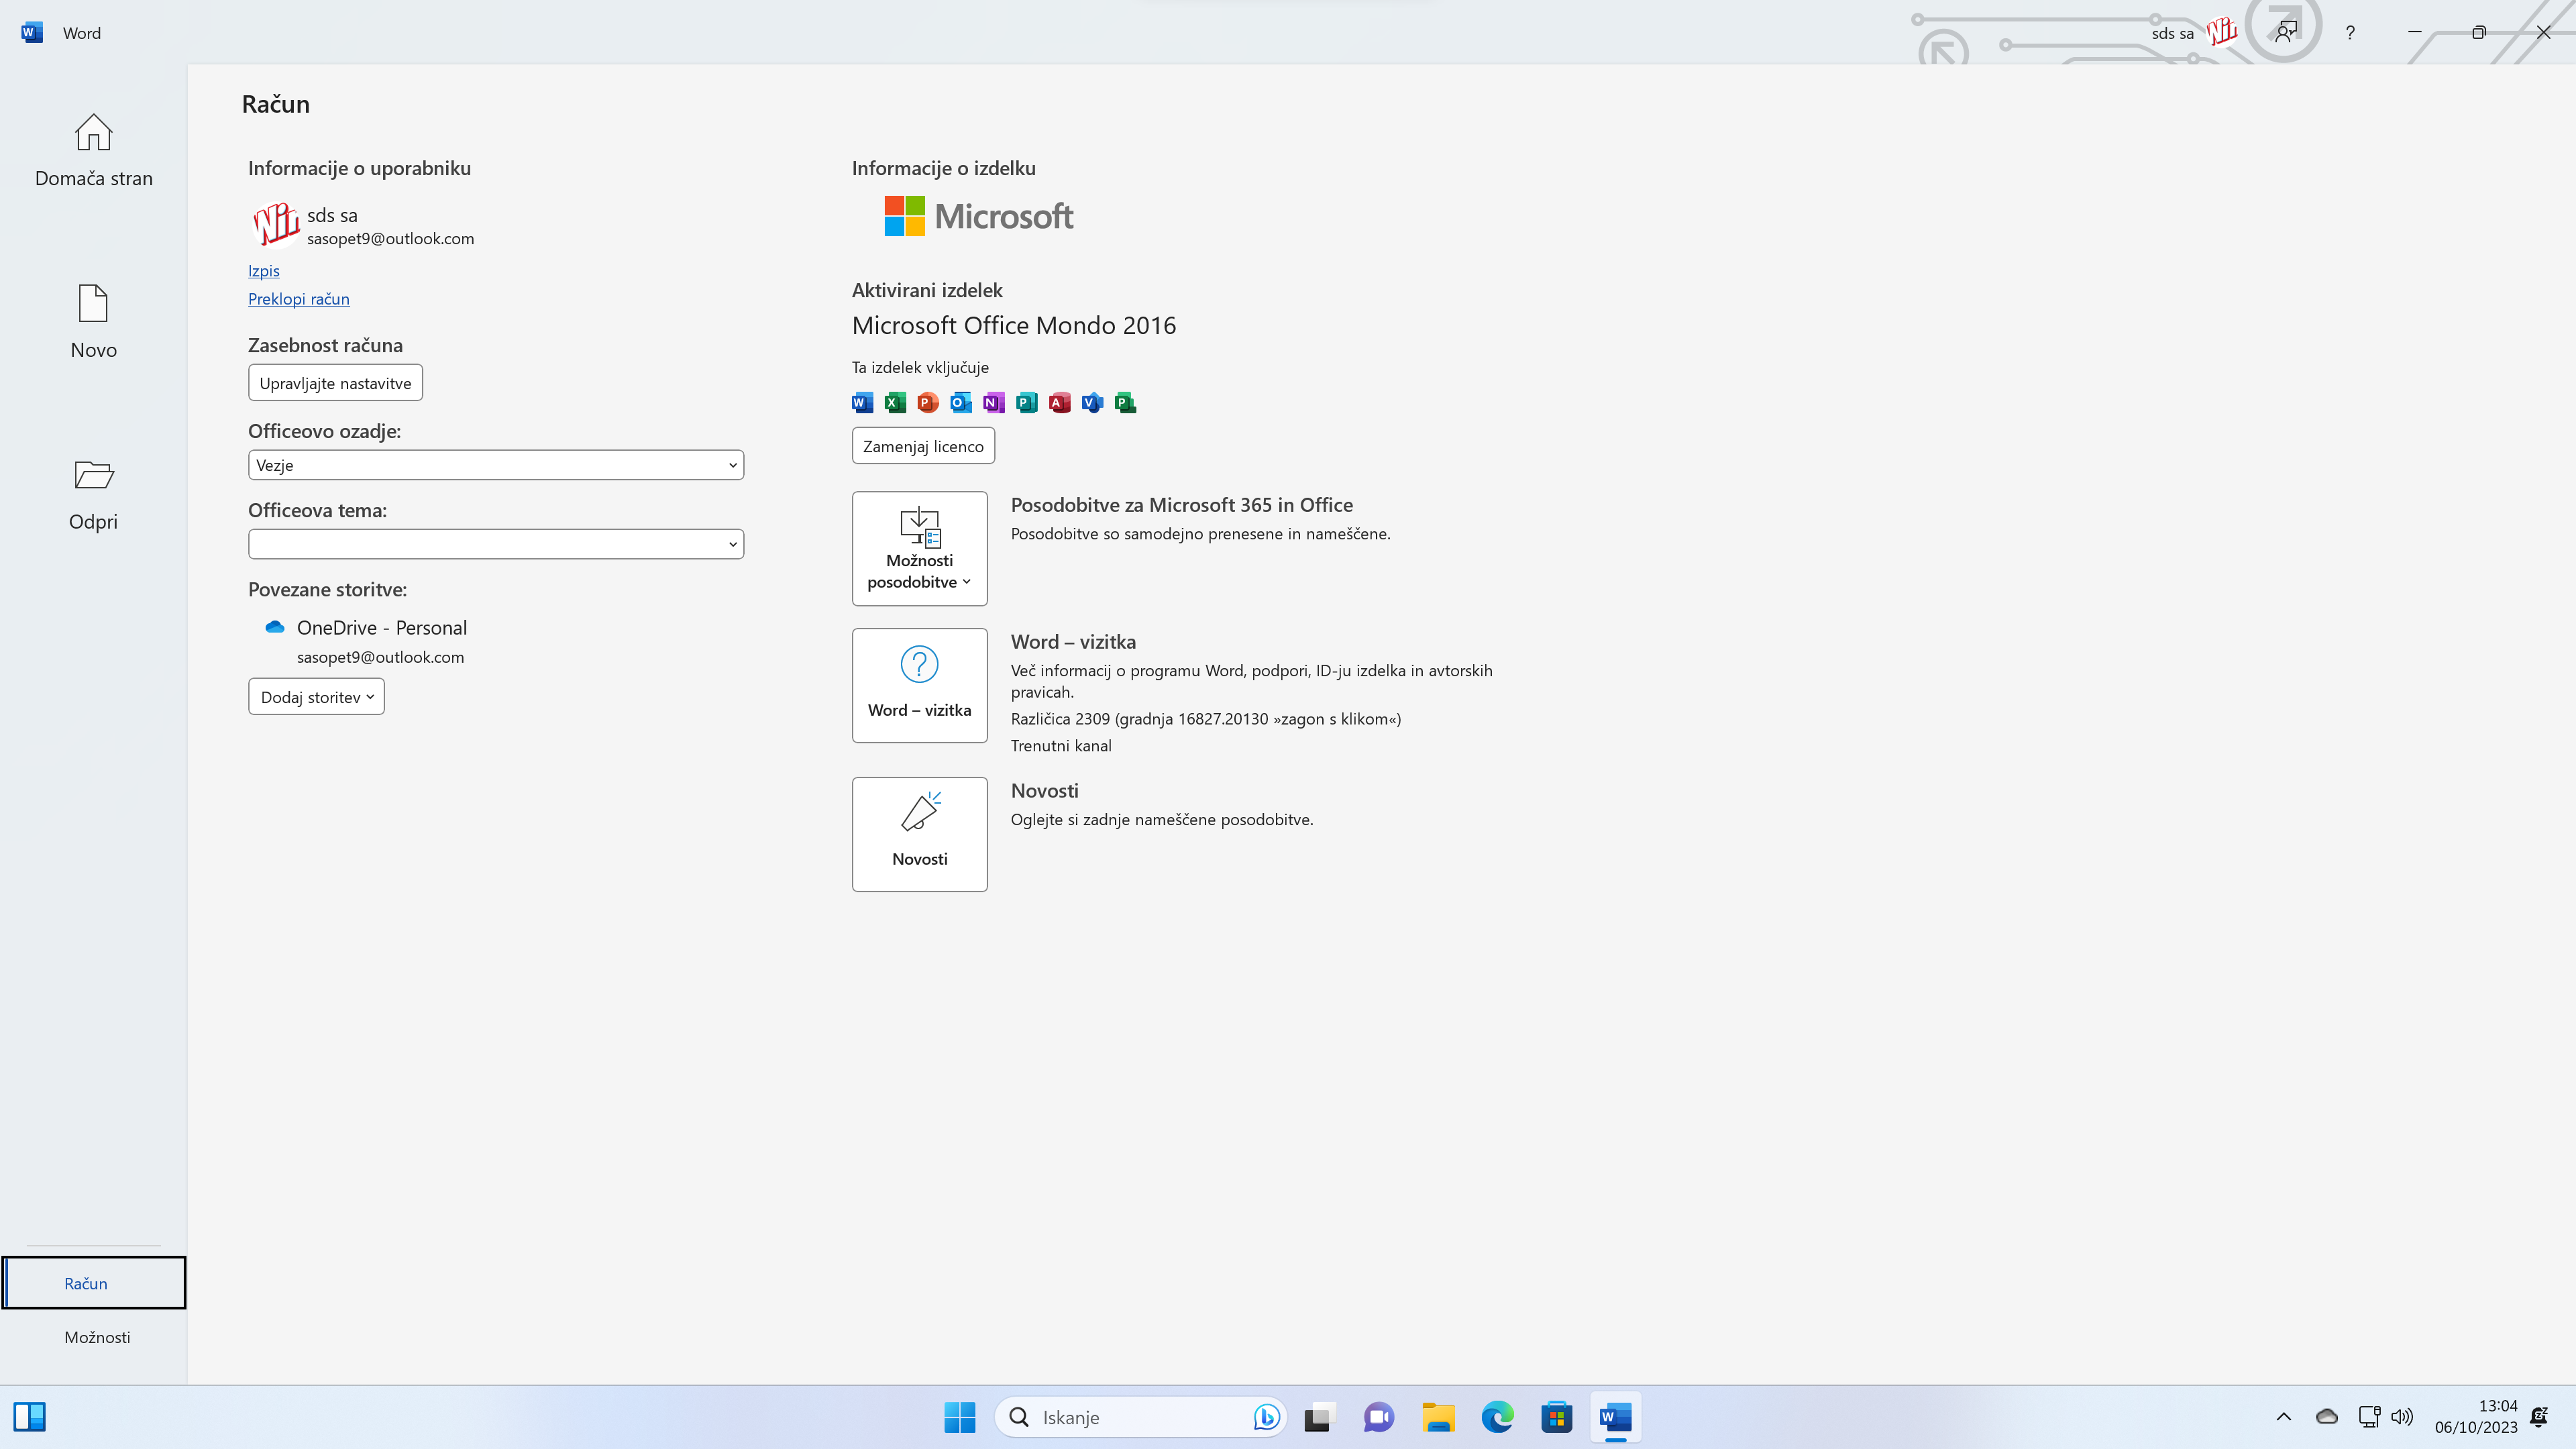Click the Word app icon under included products
Viewport: 2576px width, 1449px height.
(x=862, y=403)
